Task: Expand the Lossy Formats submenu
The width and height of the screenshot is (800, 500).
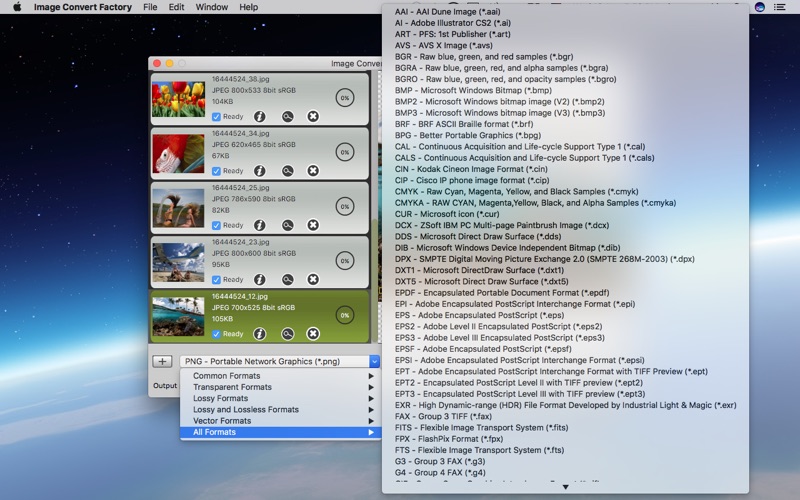Action: [281, 398]
